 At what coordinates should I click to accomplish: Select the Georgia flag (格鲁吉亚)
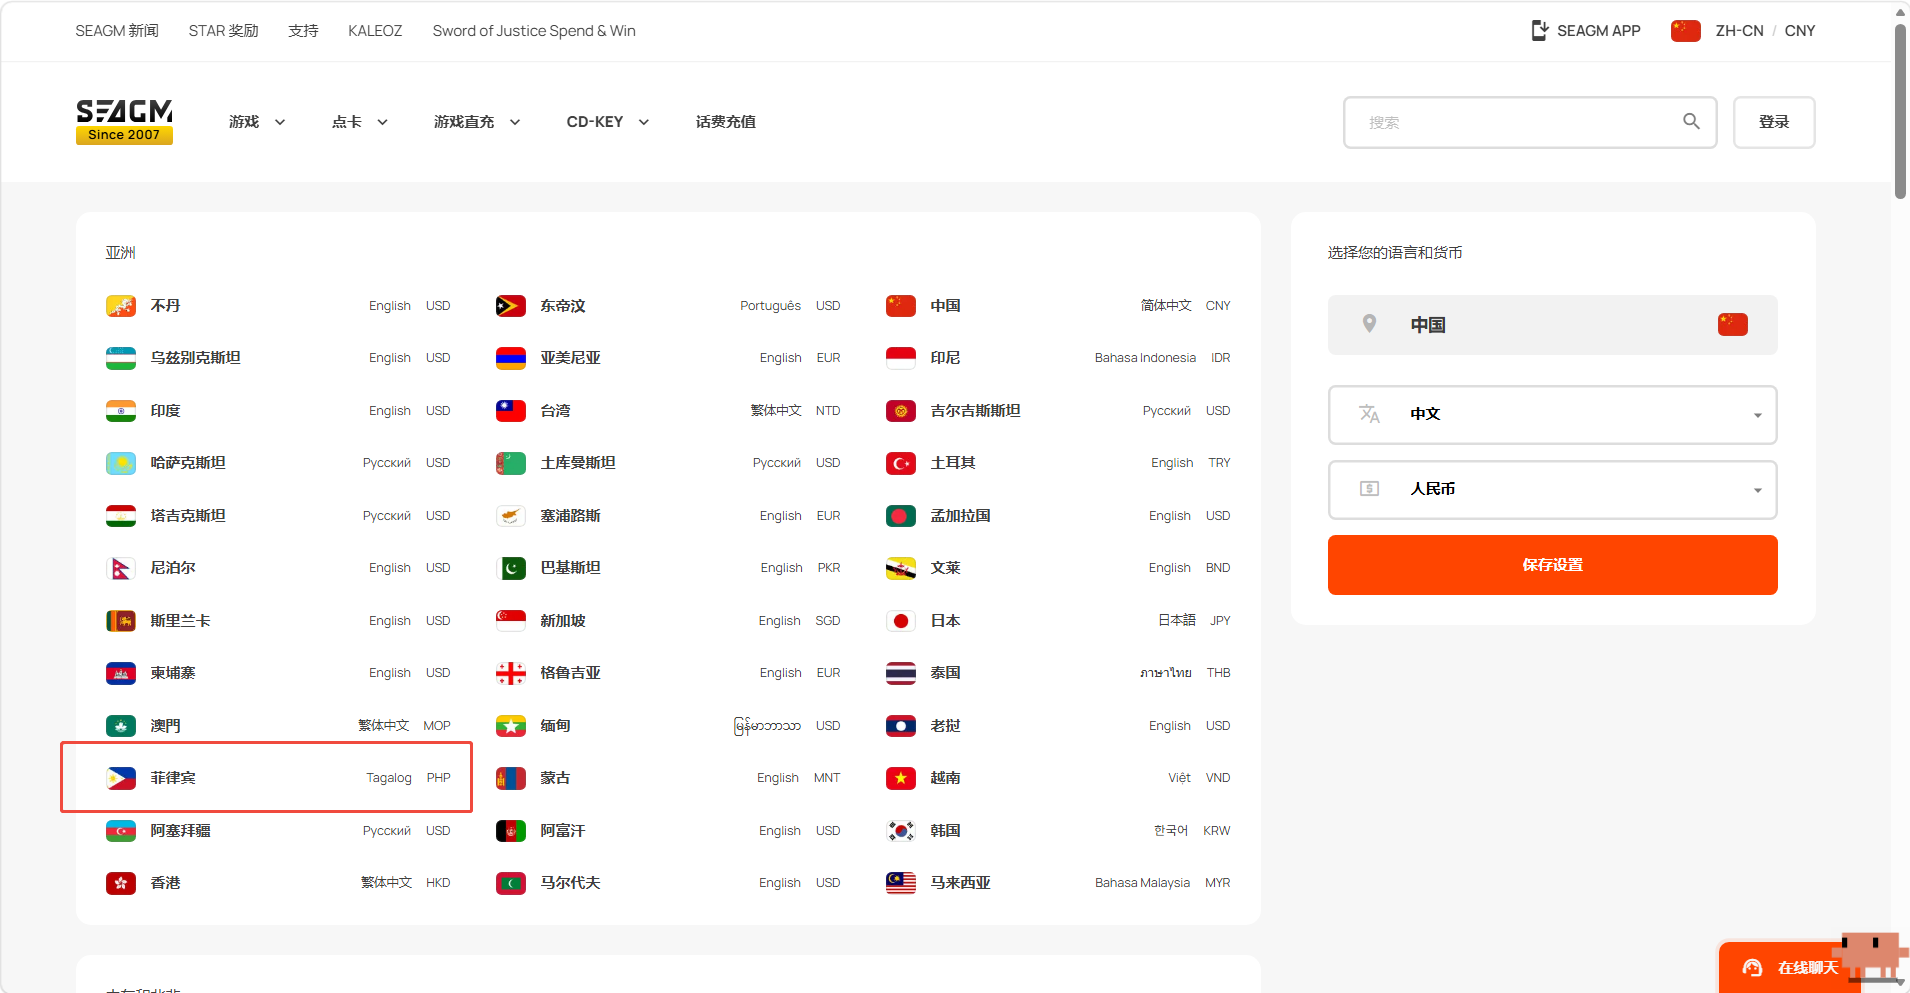click(511, 673)
